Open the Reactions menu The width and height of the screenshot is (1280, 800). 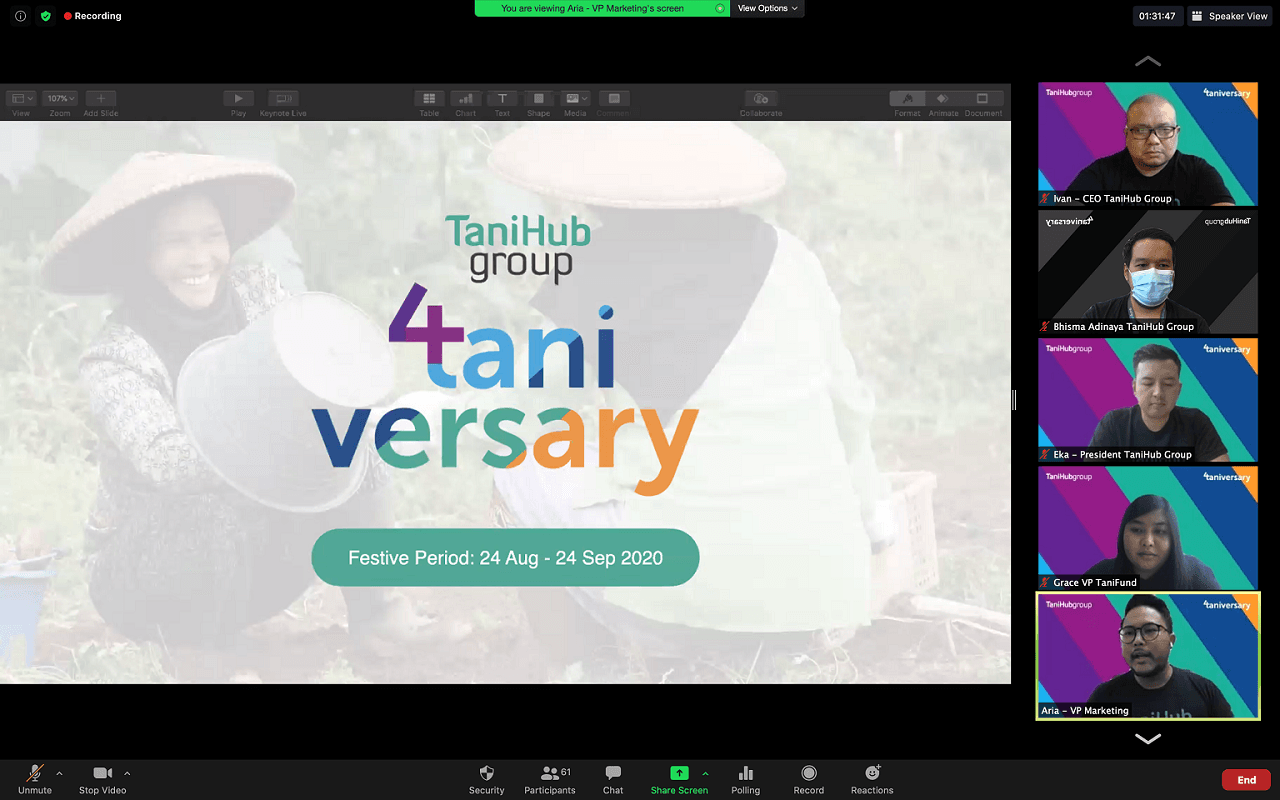(872, 774)
